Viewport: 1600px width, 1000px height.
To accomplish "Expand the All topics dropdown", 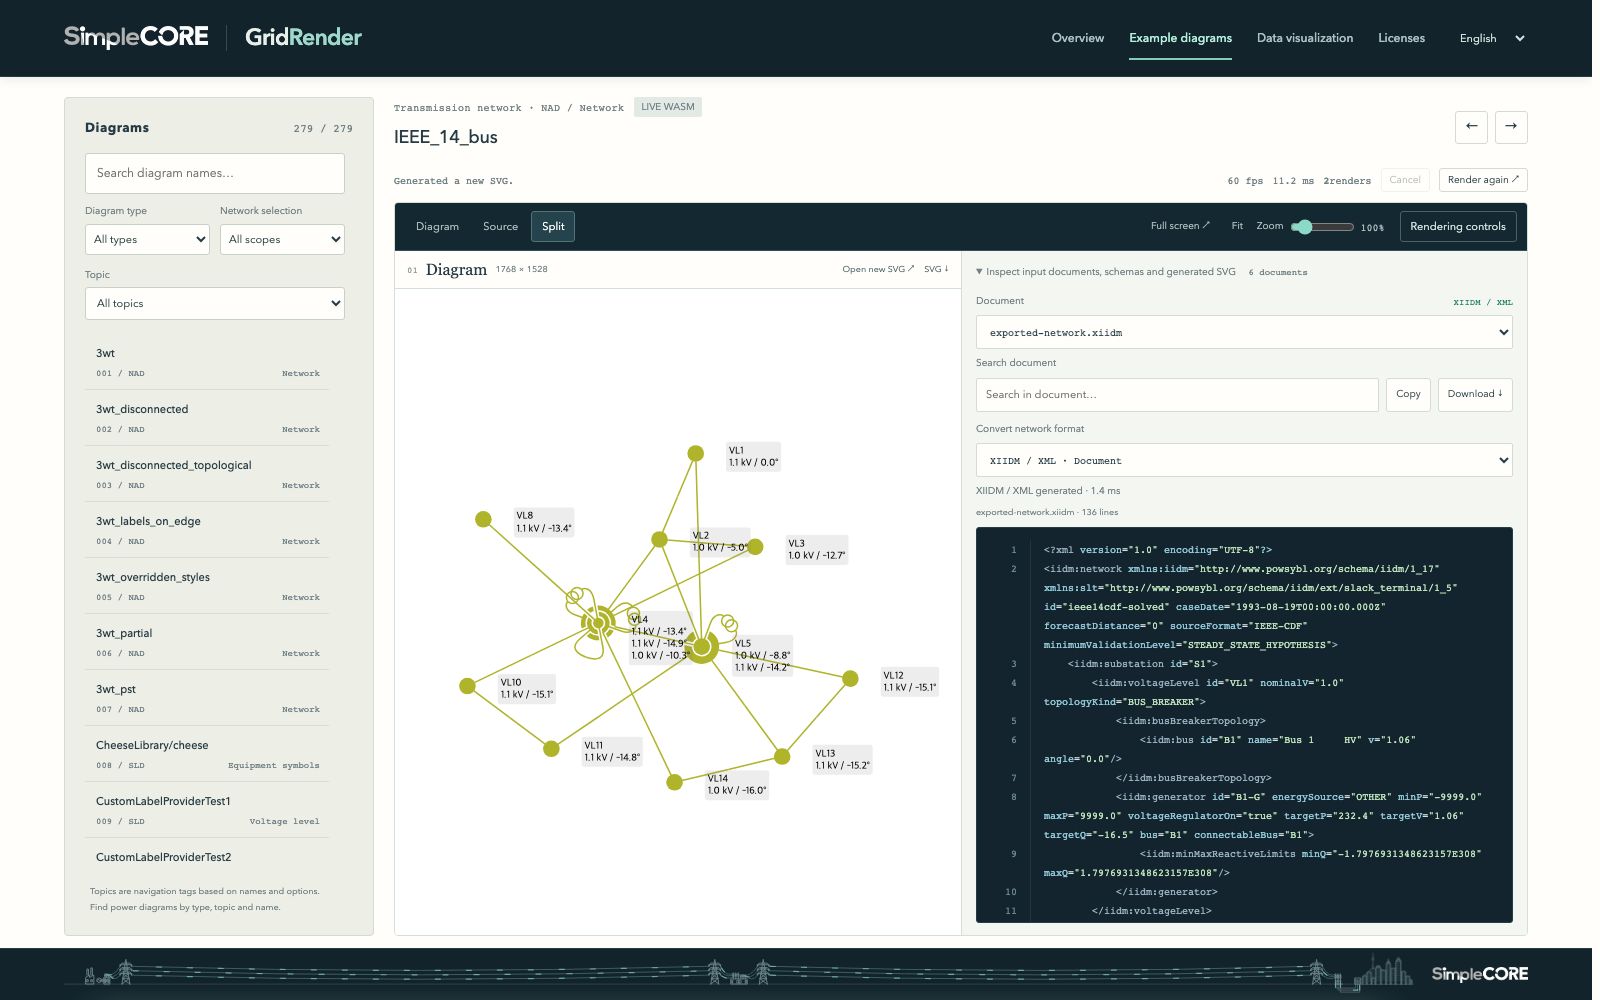I will tap(215, 303).
